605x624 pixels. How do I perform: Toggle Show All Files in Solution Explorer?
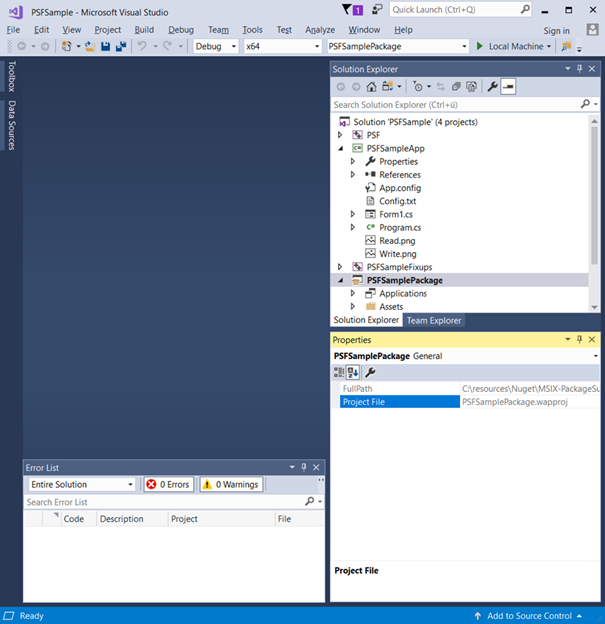pos(472,86)
